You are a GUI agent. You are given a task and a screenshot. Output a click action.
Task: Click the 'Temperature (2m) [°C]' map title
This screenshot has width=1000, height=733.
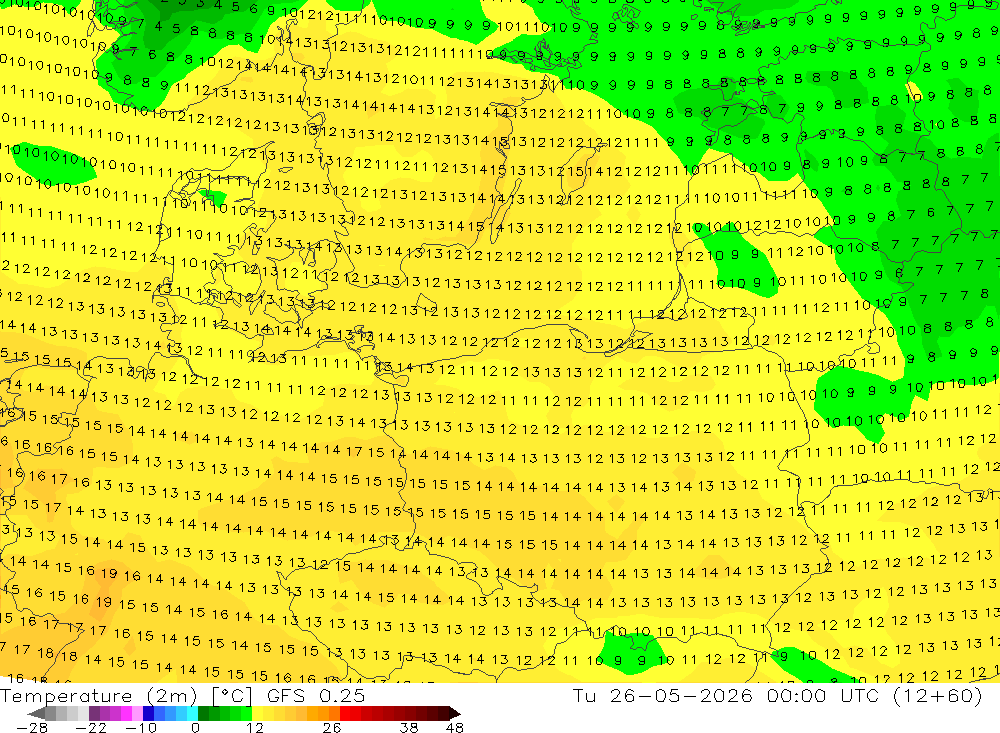(126, 695)
